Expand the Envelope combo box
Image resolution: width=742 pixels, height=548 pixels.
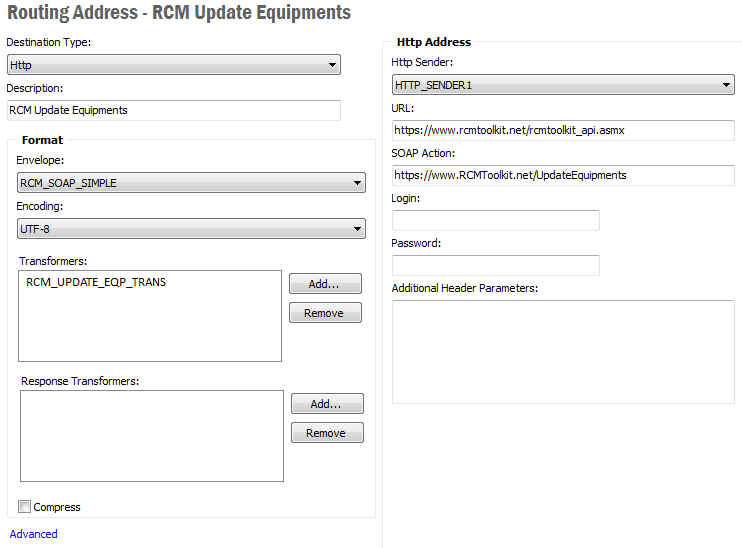tap(190, 183)
